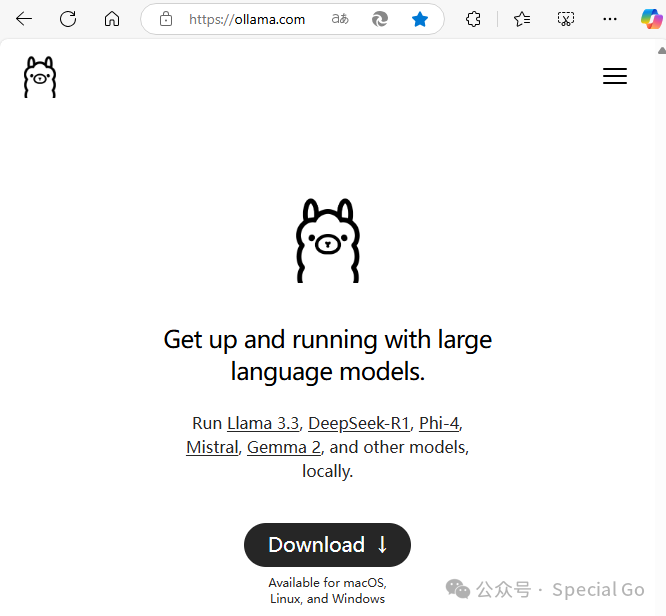Click the ollama.com address bar URL
The width and height of the screenshot is (666, 616).
click(247, 19)
